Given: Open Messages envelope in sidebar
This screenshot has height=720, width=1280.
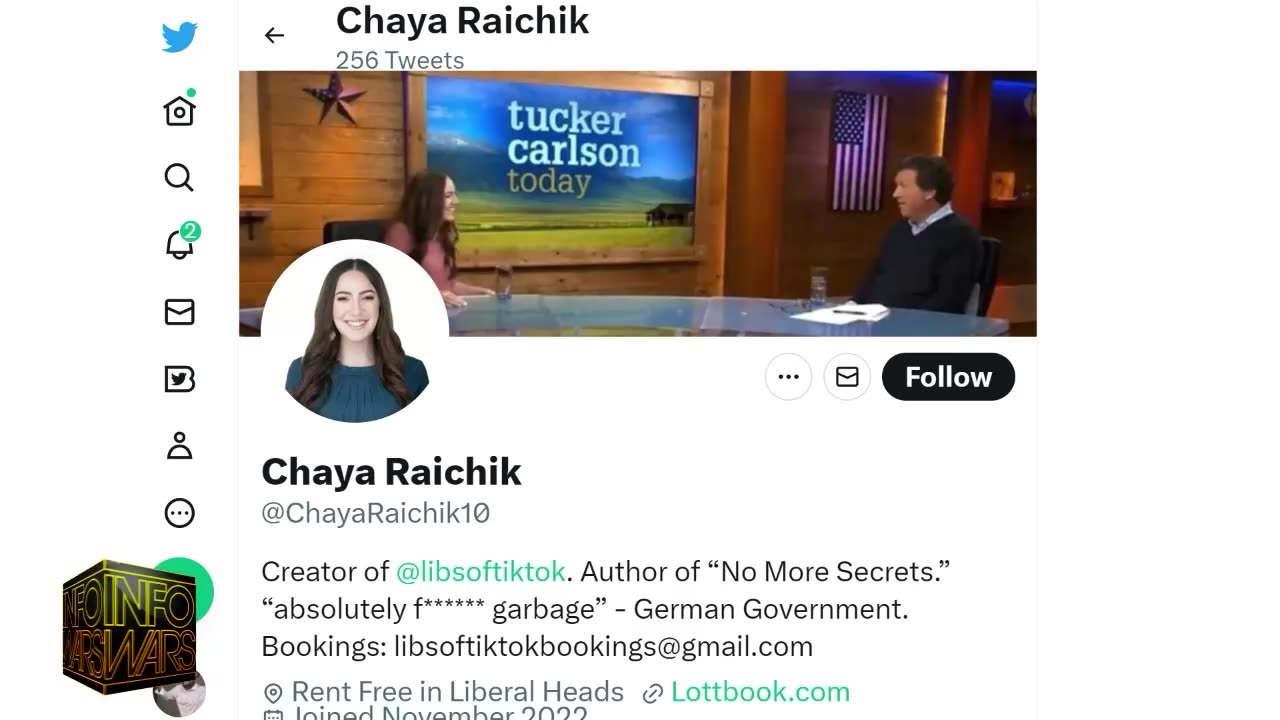Looking at the screenshot, I should (179, 312).
